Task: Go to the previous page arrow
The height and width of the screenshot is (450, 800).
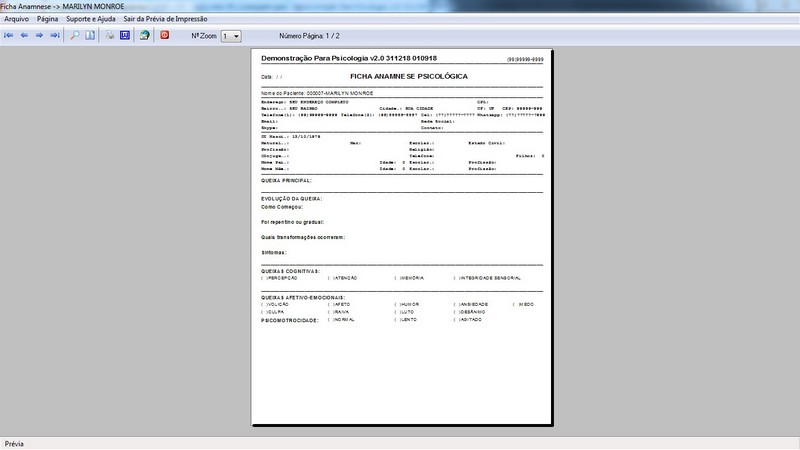Action: pos(24,35)
